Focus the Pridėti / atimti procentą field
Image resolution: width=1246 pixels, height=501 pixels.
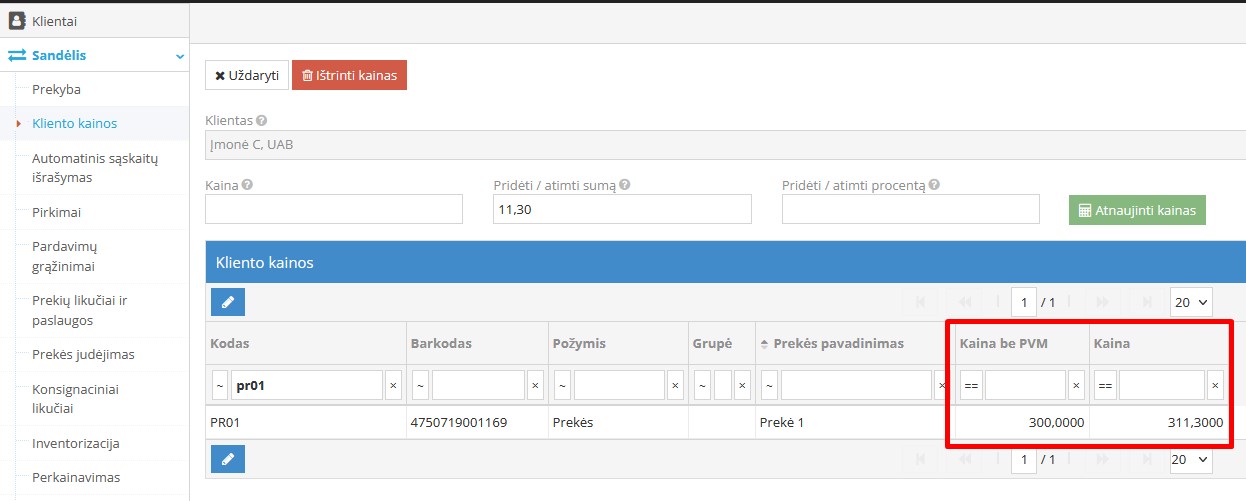coord(910,209)
